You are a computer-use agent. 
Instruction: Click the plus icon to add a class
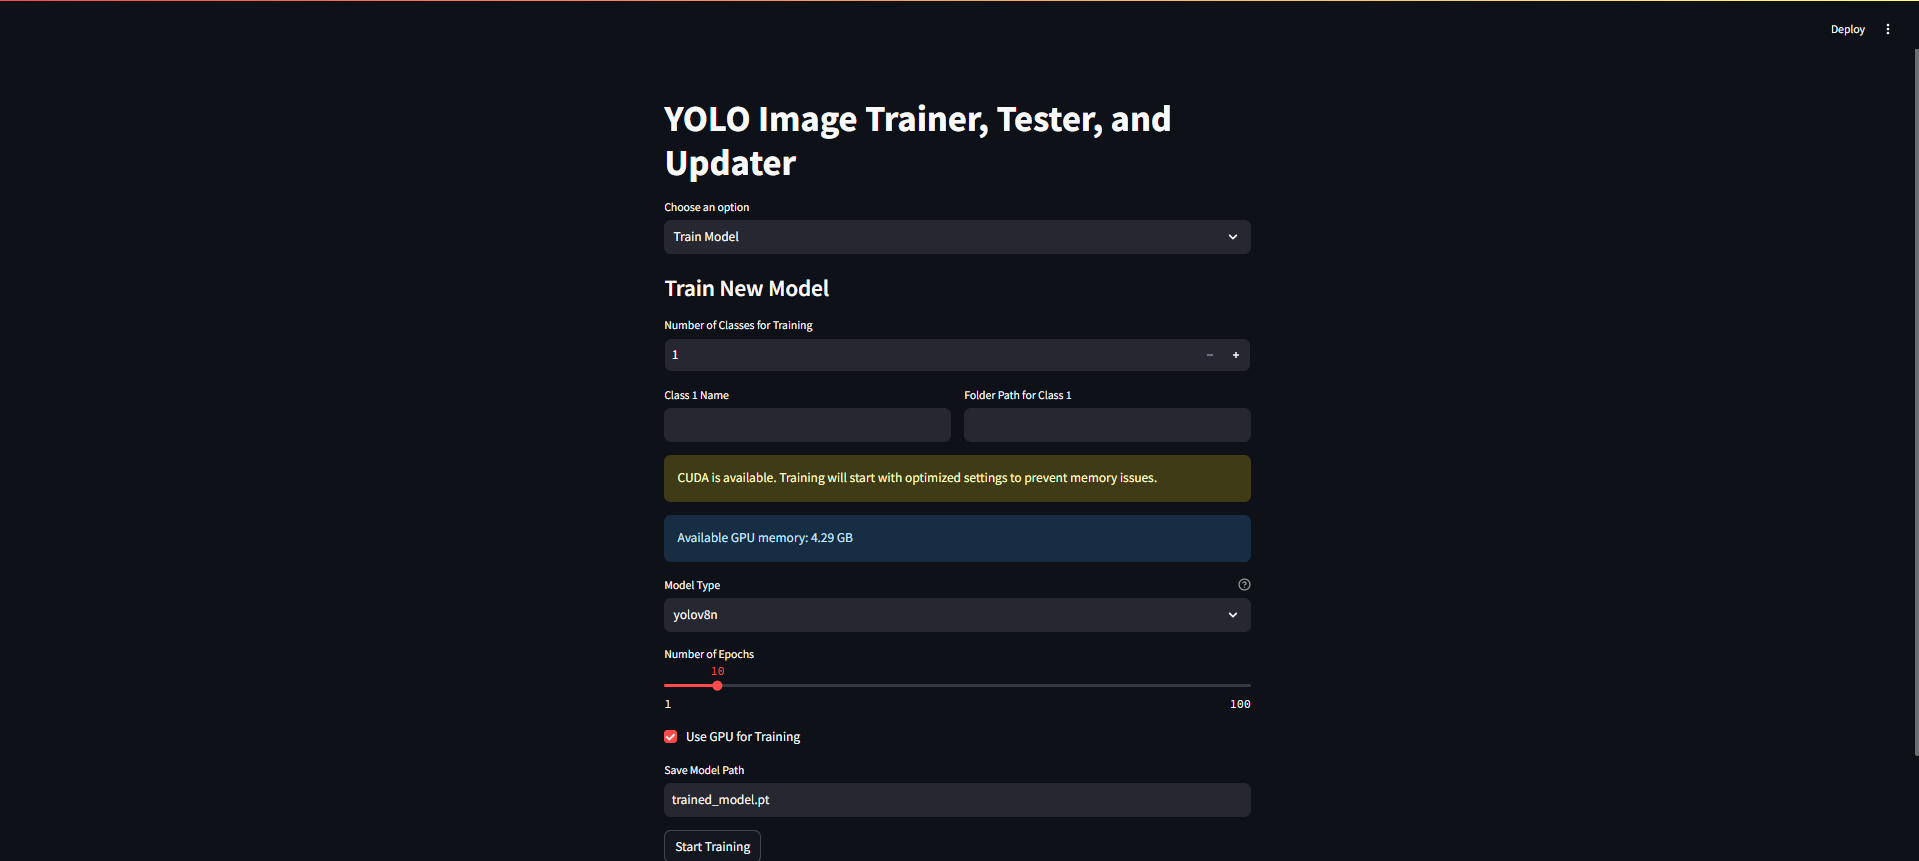[1235, 355]
